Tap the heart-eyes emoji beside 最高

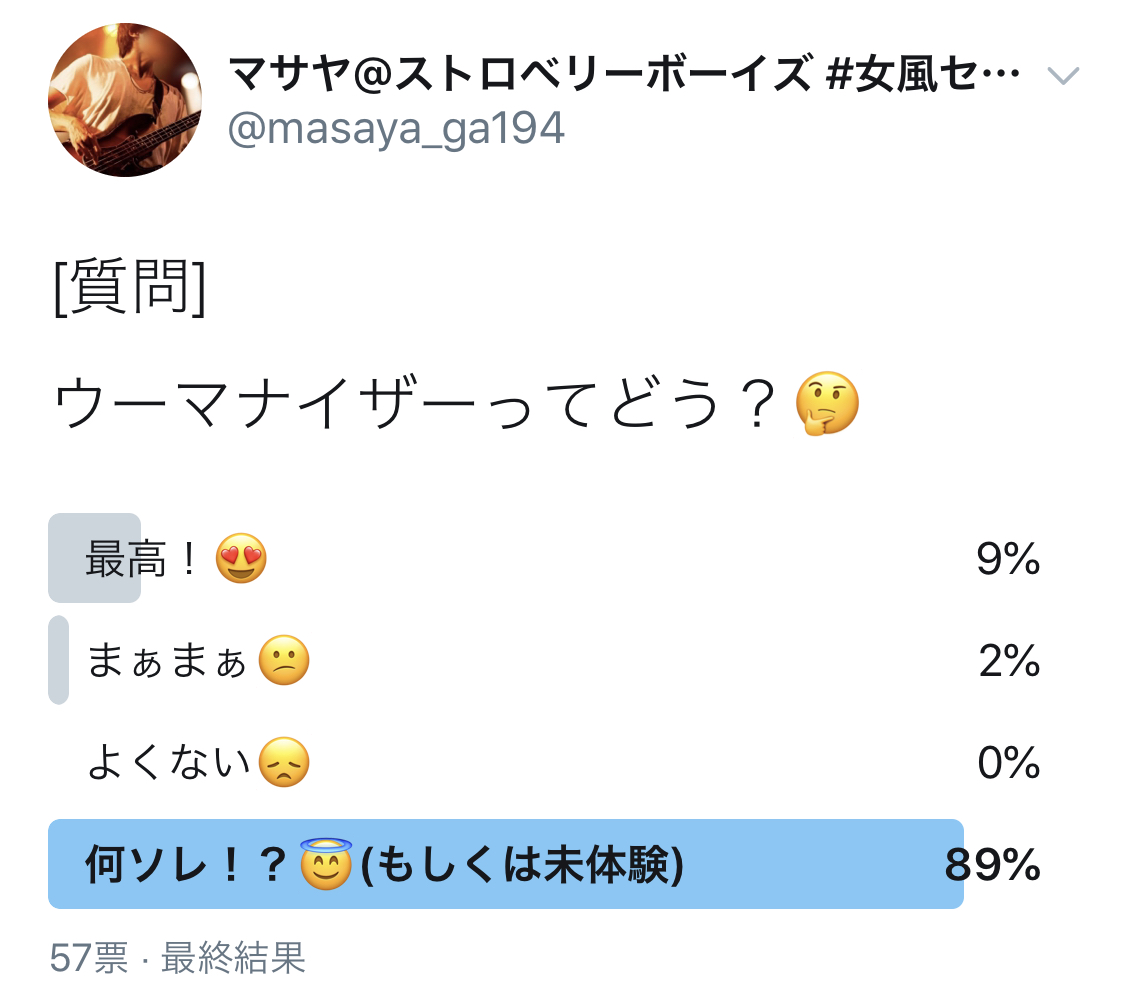241,558
